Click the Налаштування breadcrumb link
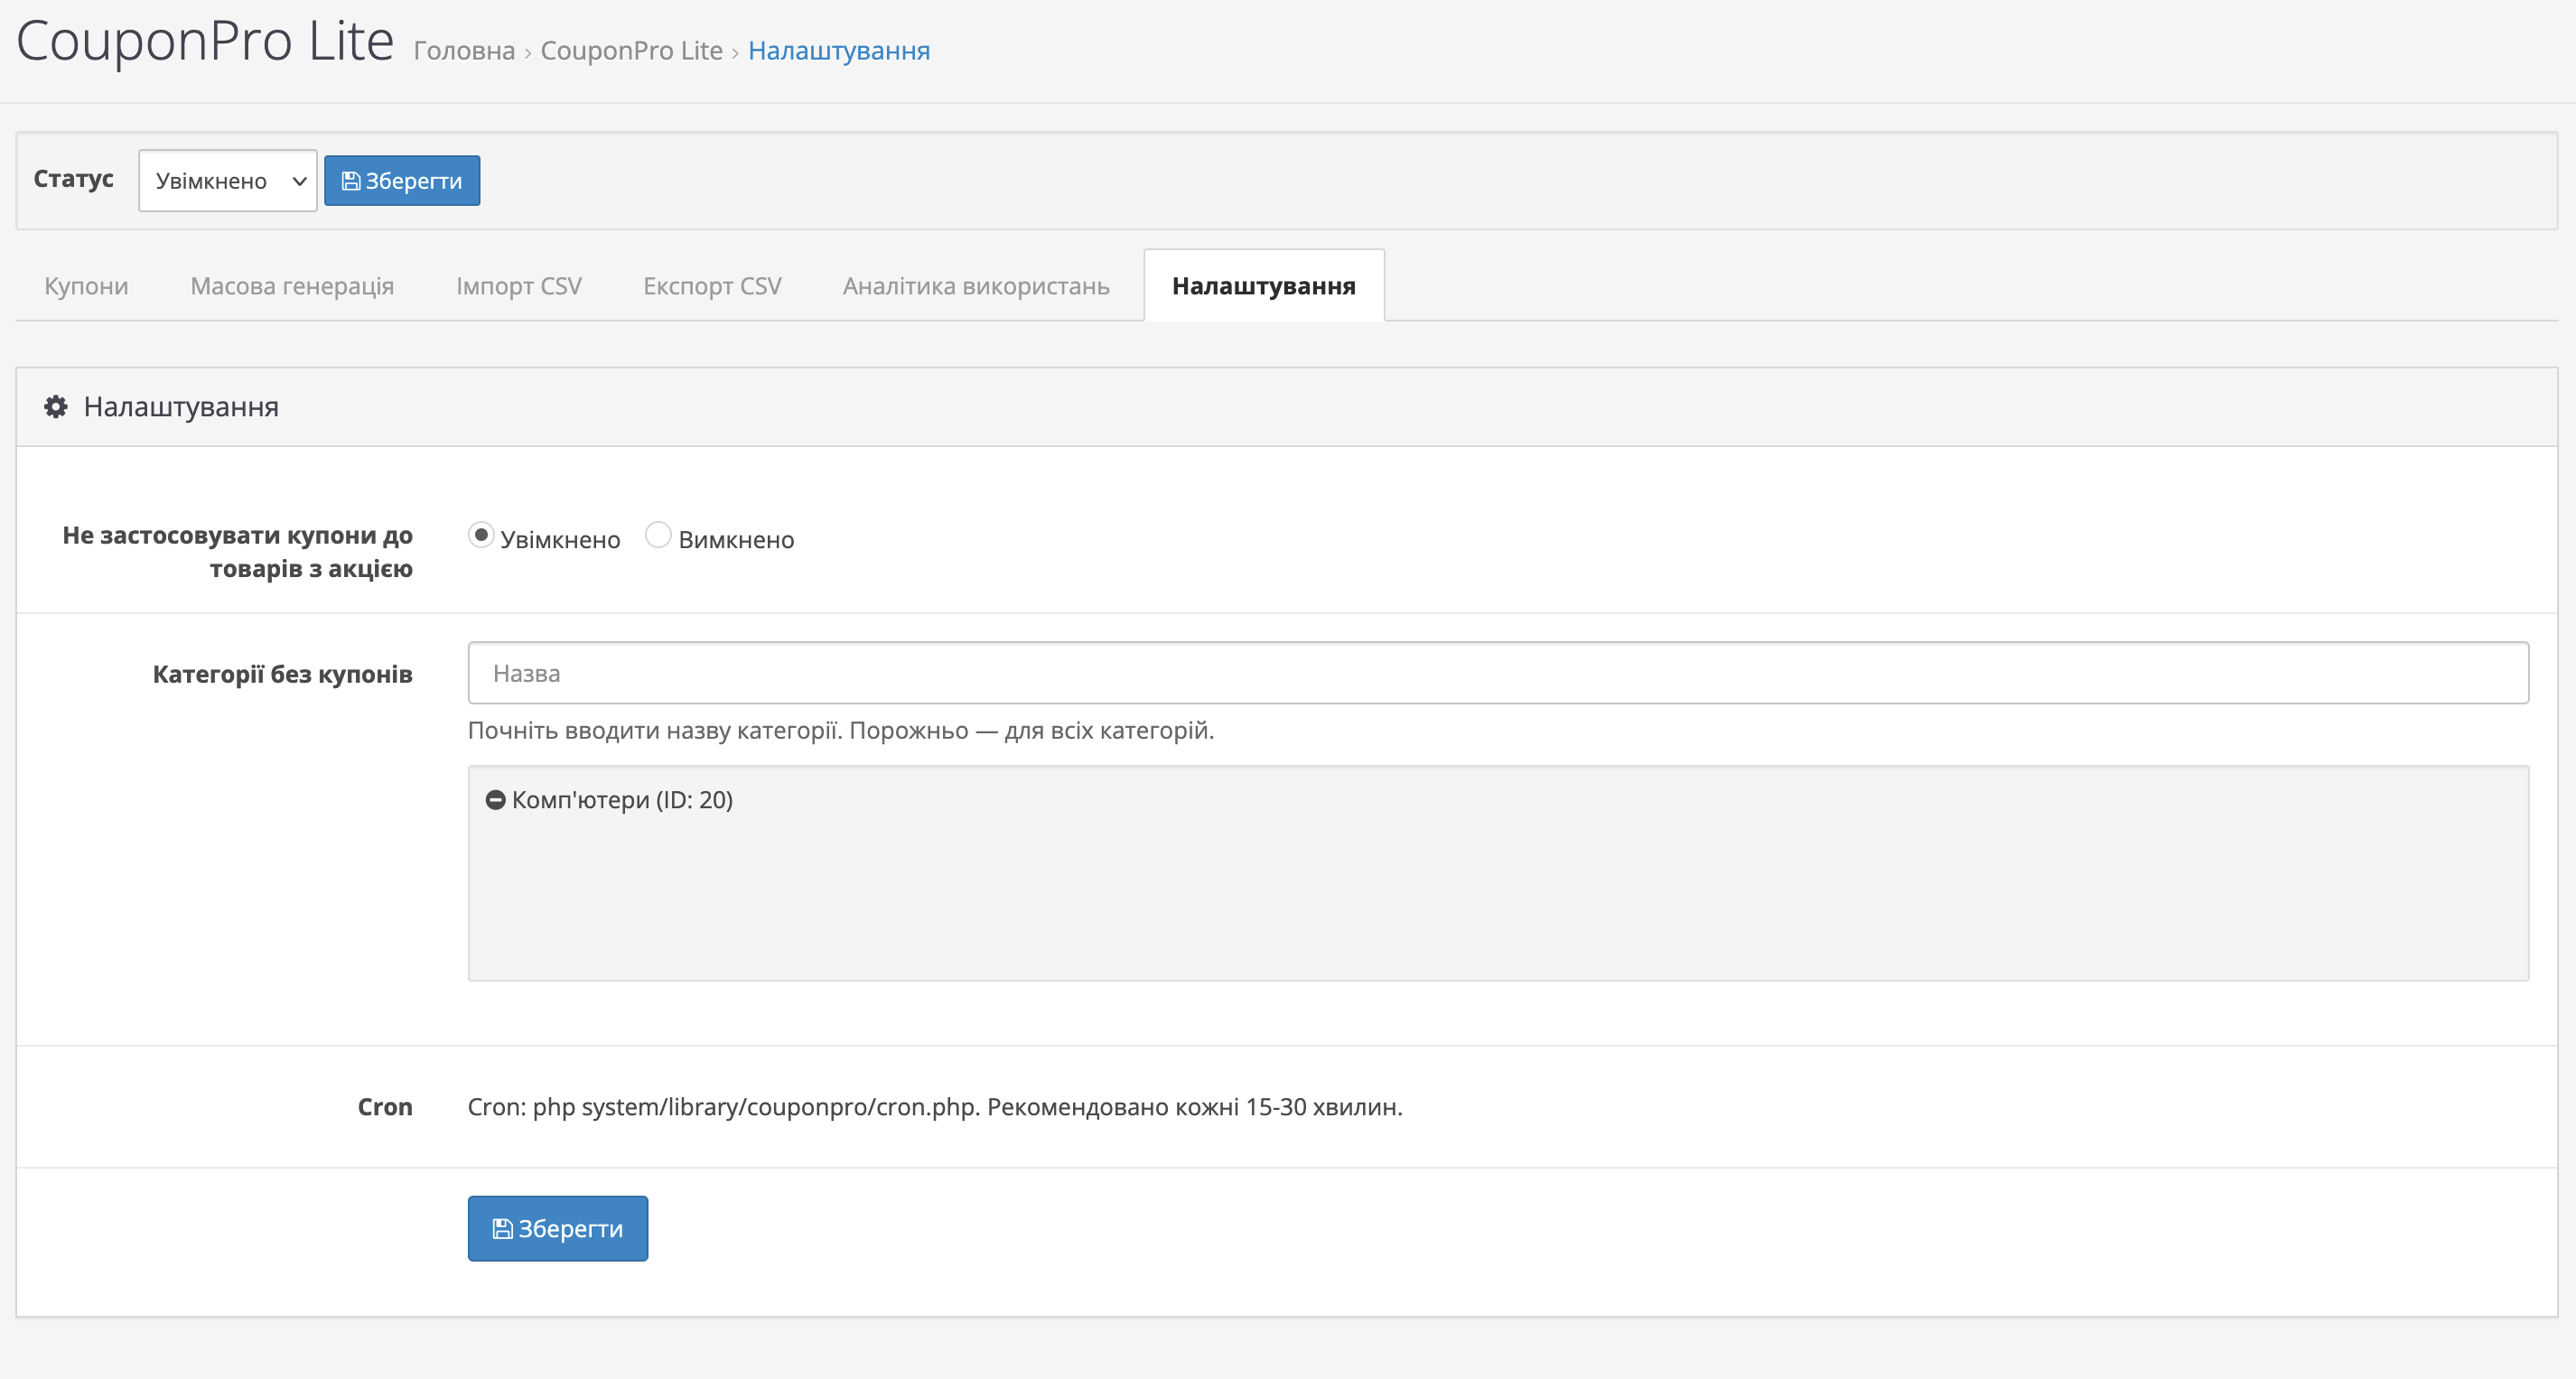 tap(839, 51)
